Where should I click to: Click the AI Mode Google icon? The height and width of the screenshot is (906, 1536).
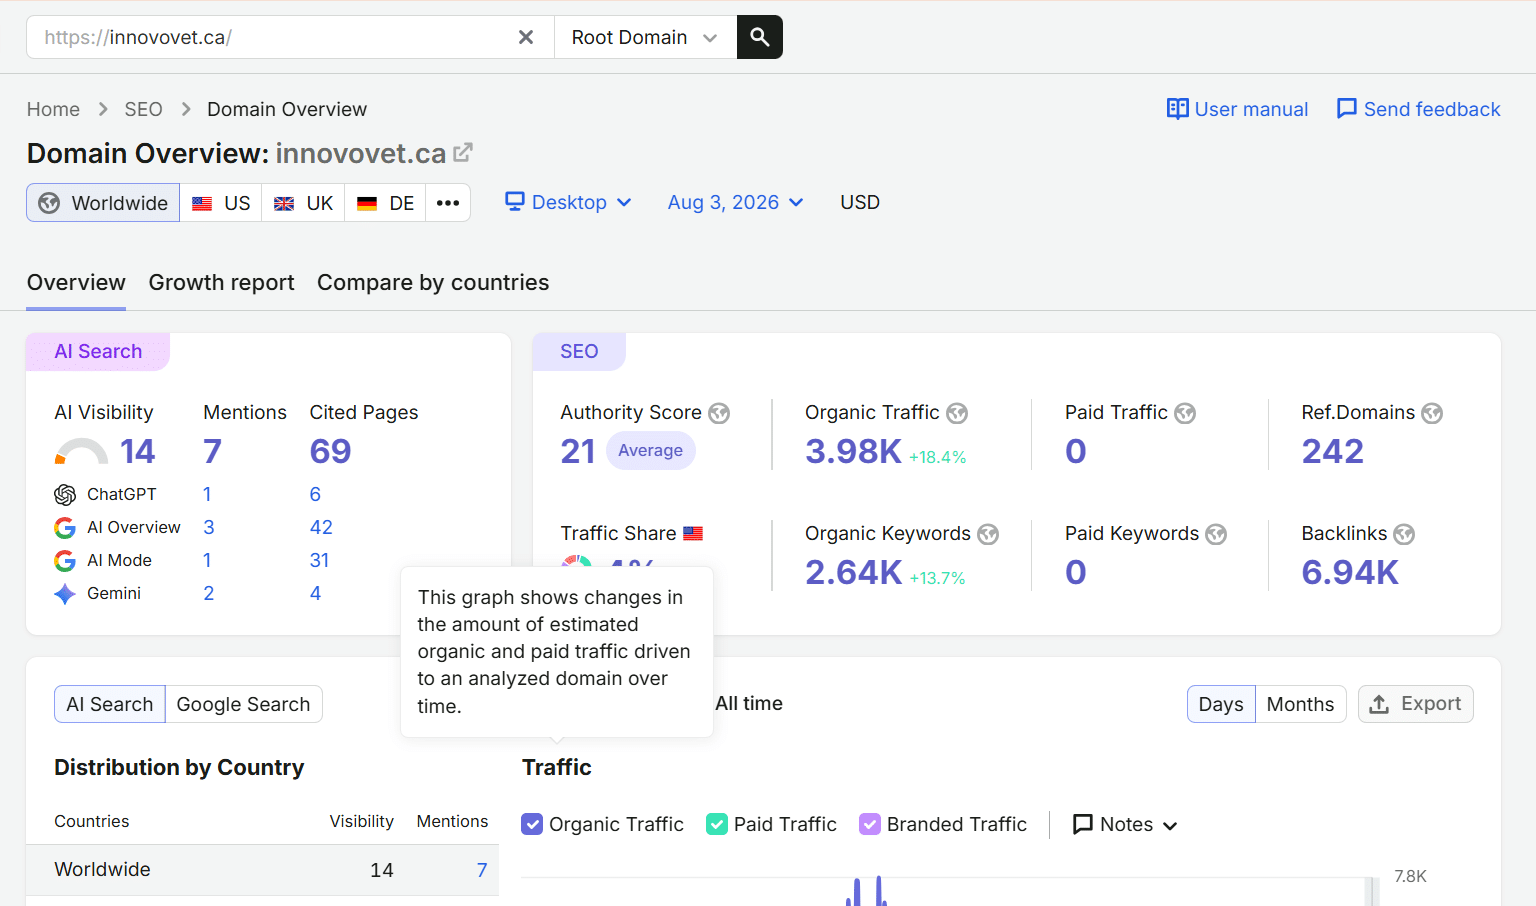point(65,561)
